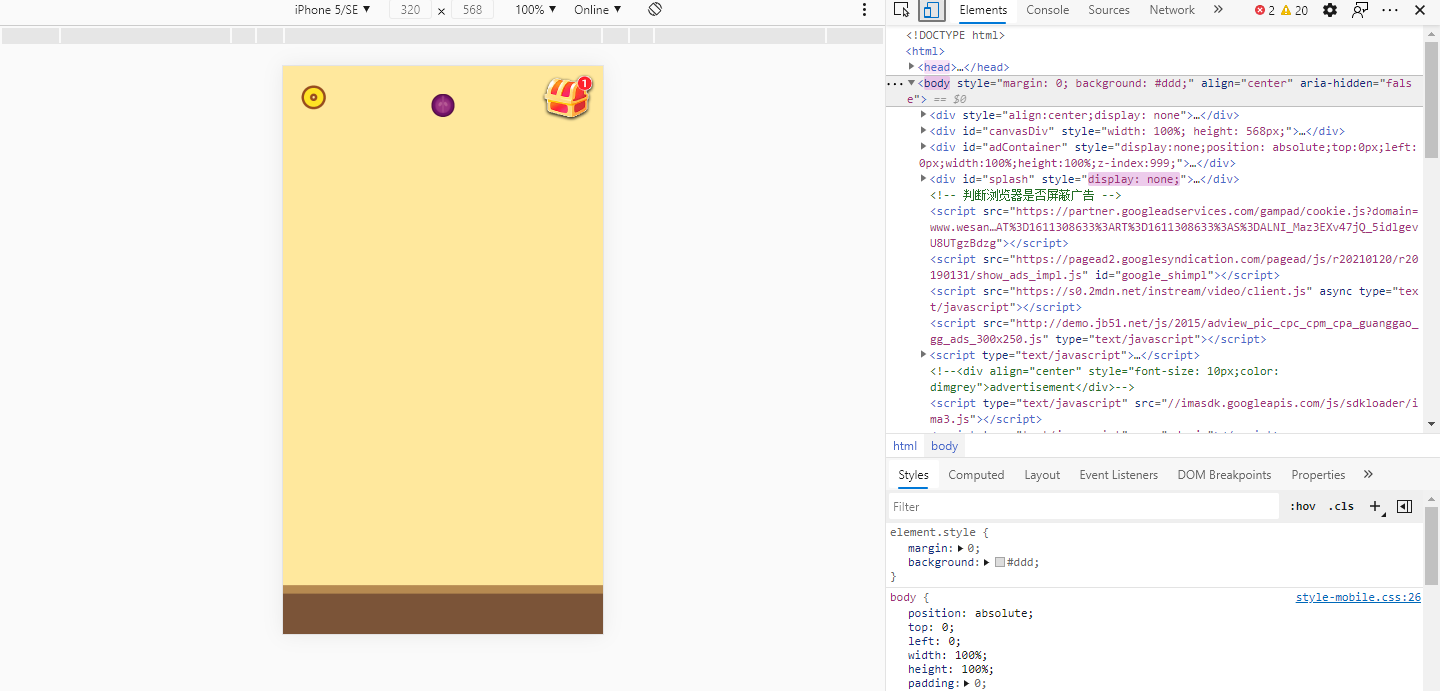Toggle the .cls element classes panel
Screen dimensions: 1440x691
[x=1341, y=506]
